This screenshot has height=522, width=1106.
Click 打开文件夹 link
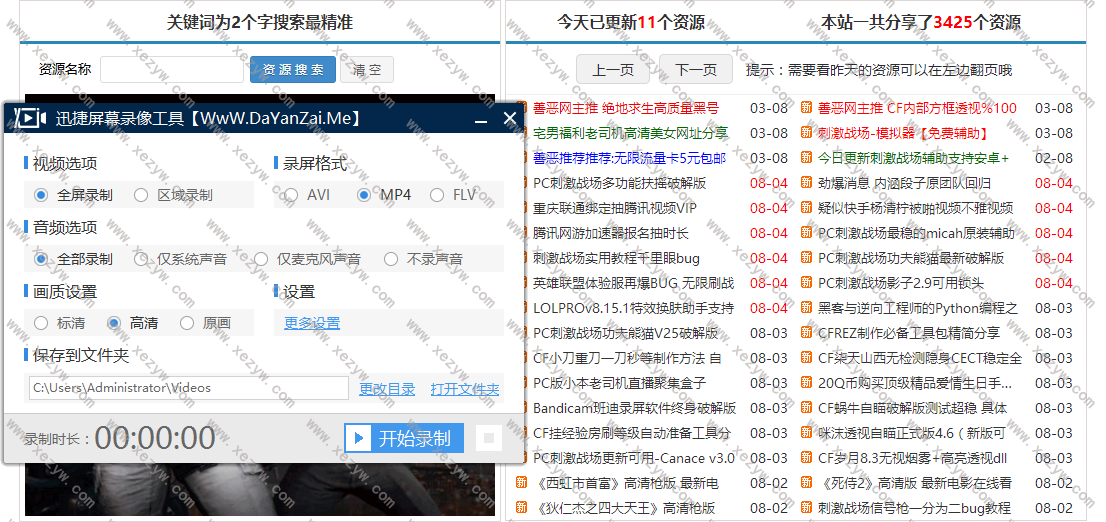(x=464, y=389)
